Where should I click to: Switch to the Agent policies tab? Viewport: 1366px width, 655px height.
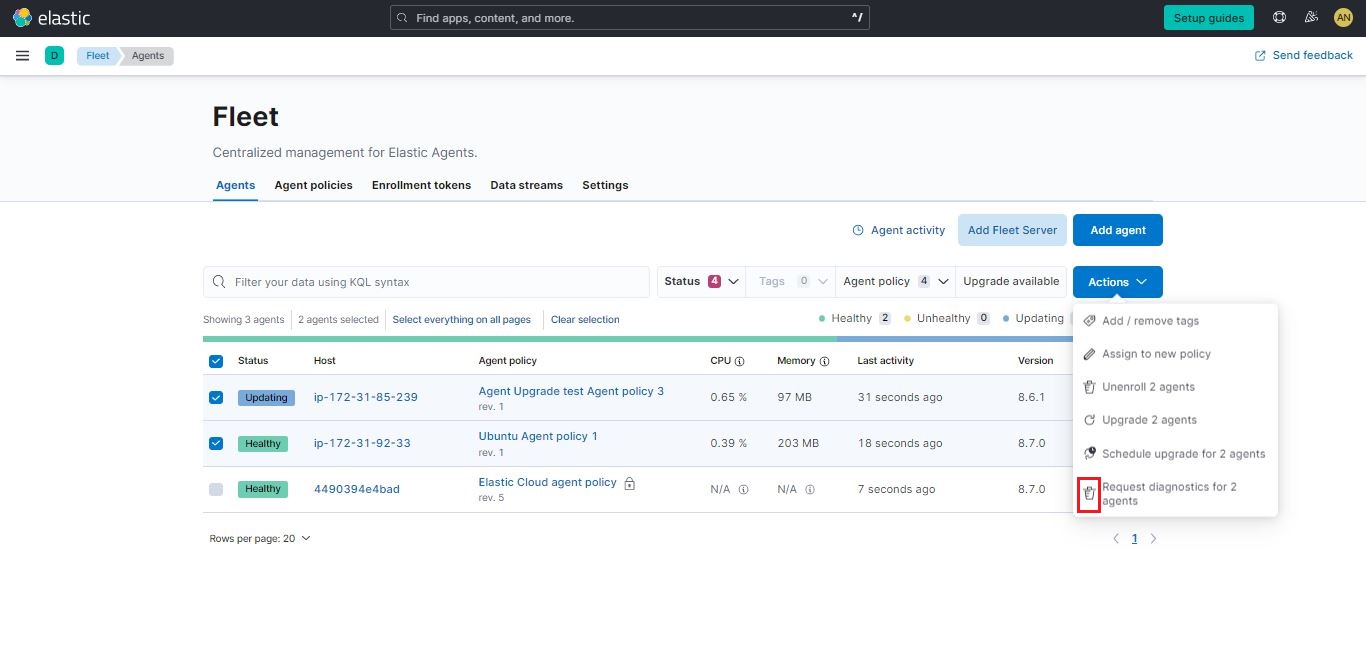pos(313,185)
